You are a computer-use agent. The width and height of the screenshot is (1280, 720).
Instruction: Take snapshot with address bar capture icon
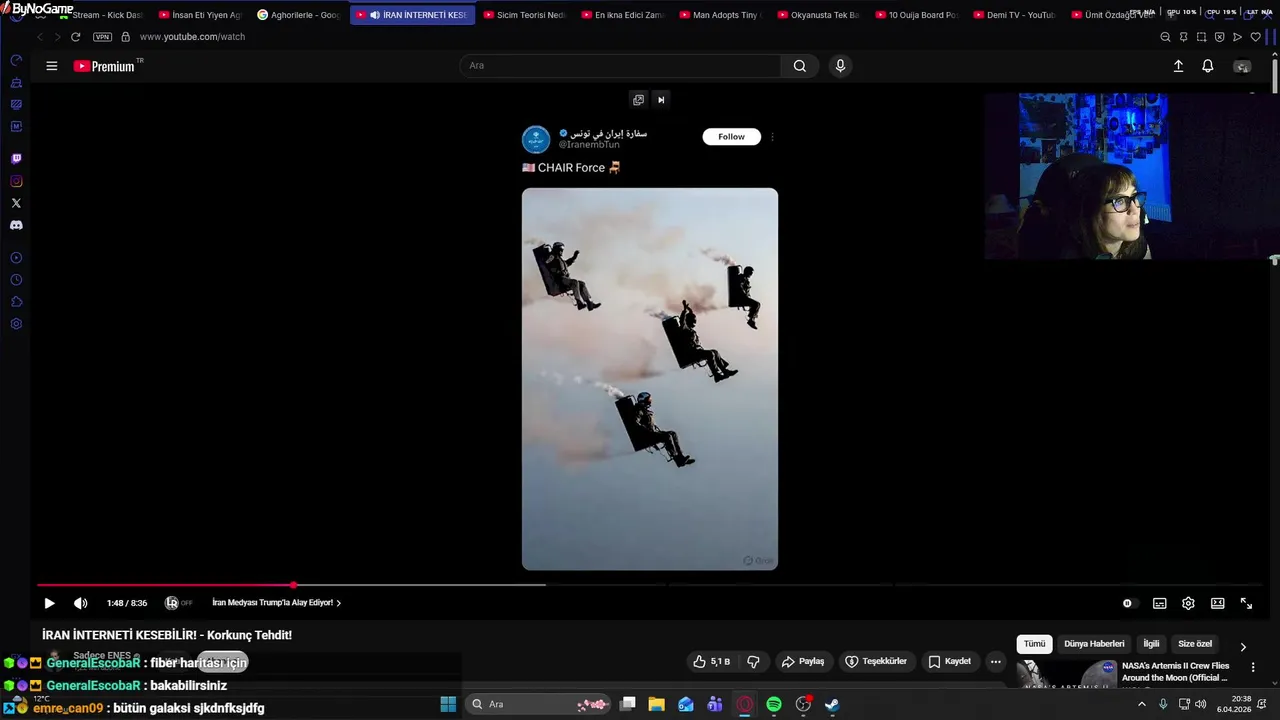pos(1201,37)
